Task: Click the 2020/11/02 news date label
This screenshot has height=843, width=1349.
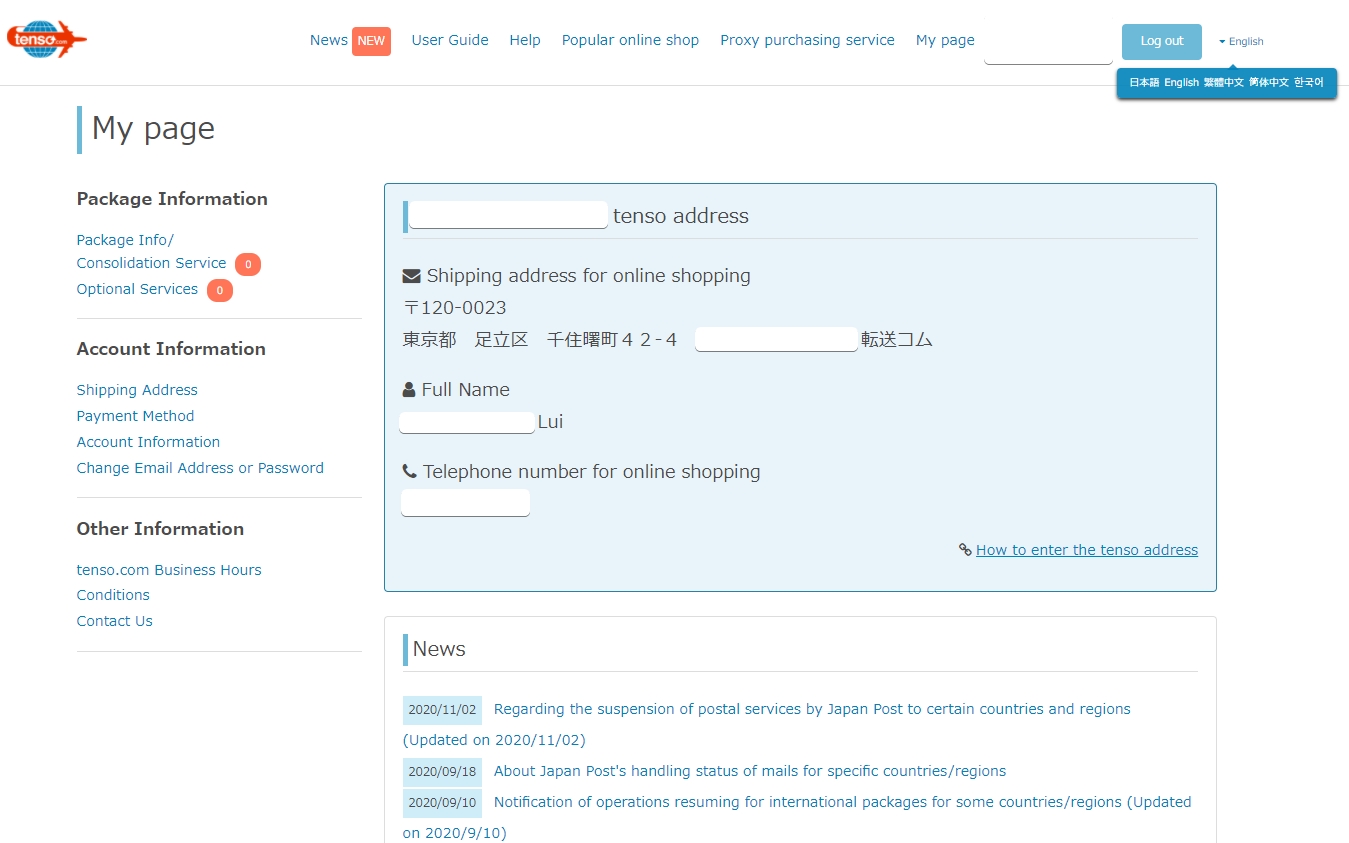Action: pos(442,710)
